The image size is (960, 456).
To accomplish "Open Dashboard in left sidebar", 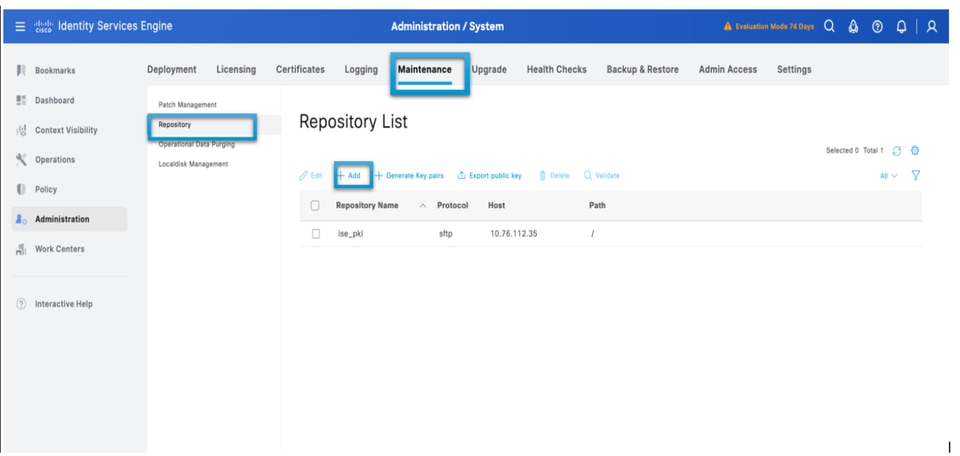I will click(x=54, y=100).
